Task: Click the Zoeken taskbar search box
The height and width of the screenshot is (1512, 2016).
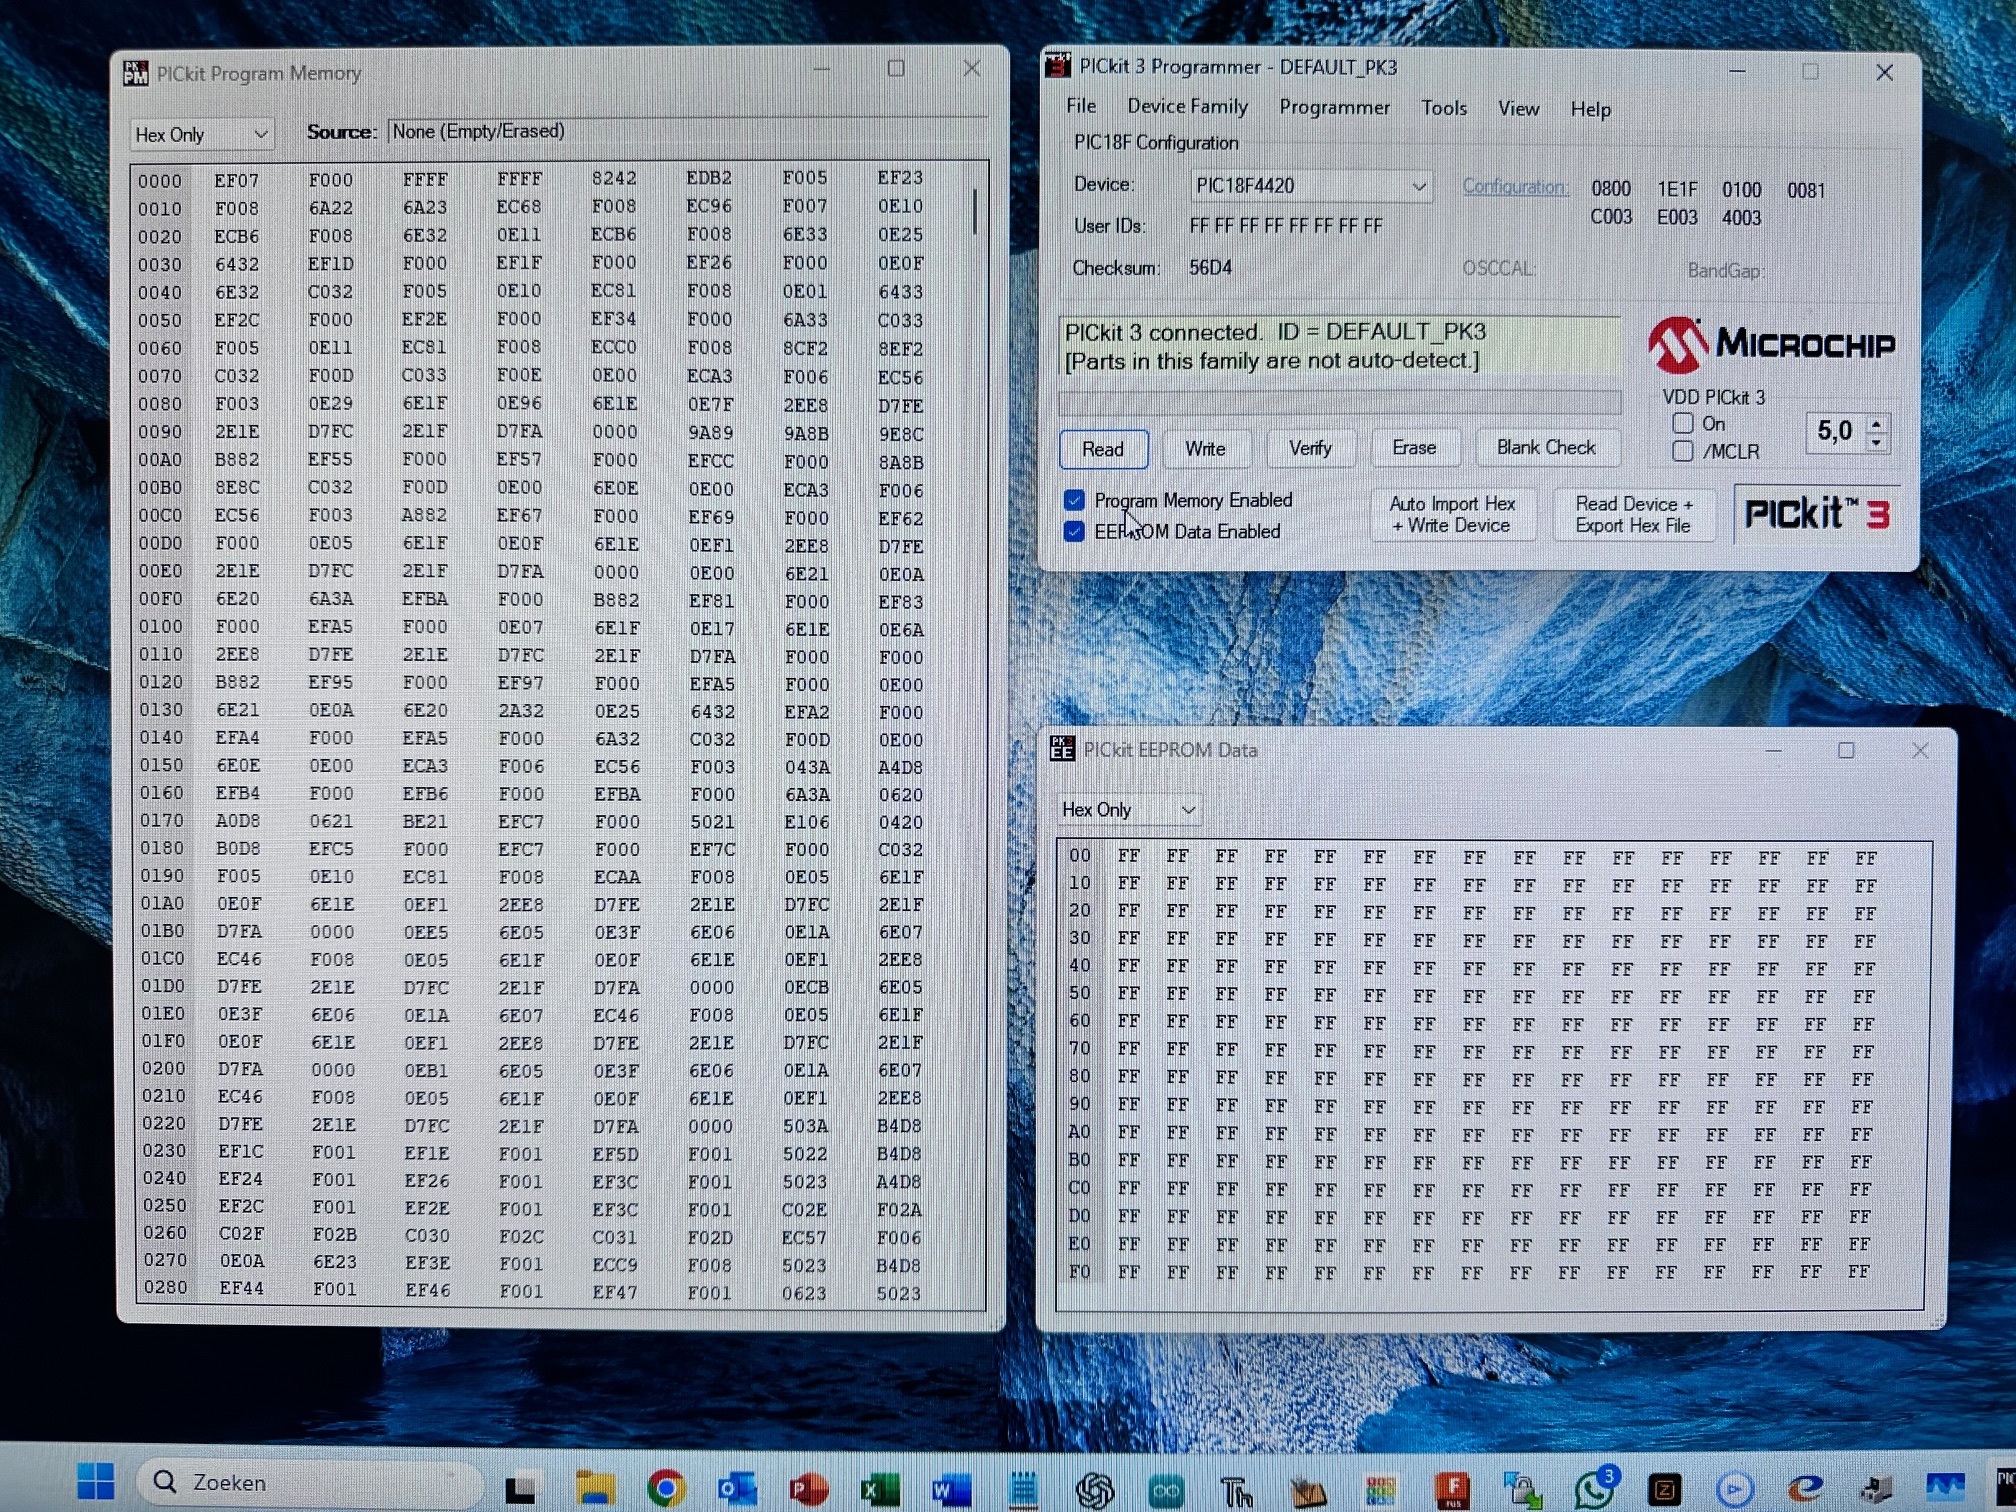Action: coord(310,1482)
